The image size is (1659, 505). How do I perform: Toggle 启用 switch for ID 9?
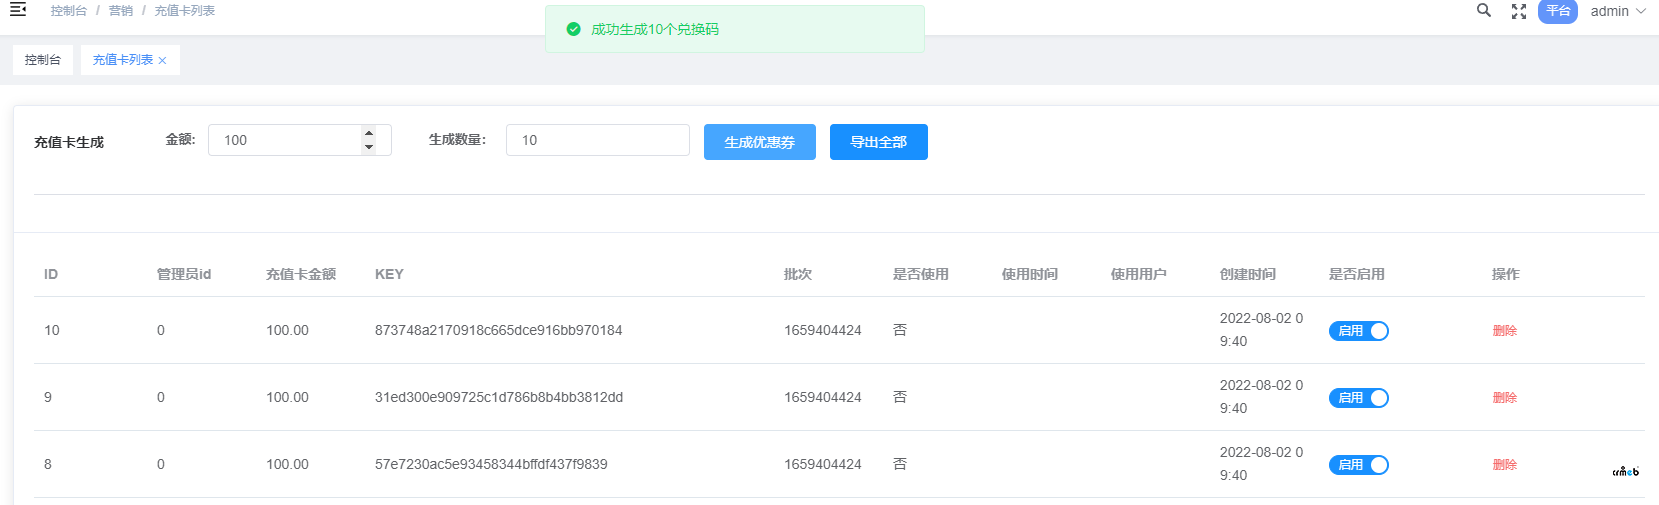point(1359,398)
